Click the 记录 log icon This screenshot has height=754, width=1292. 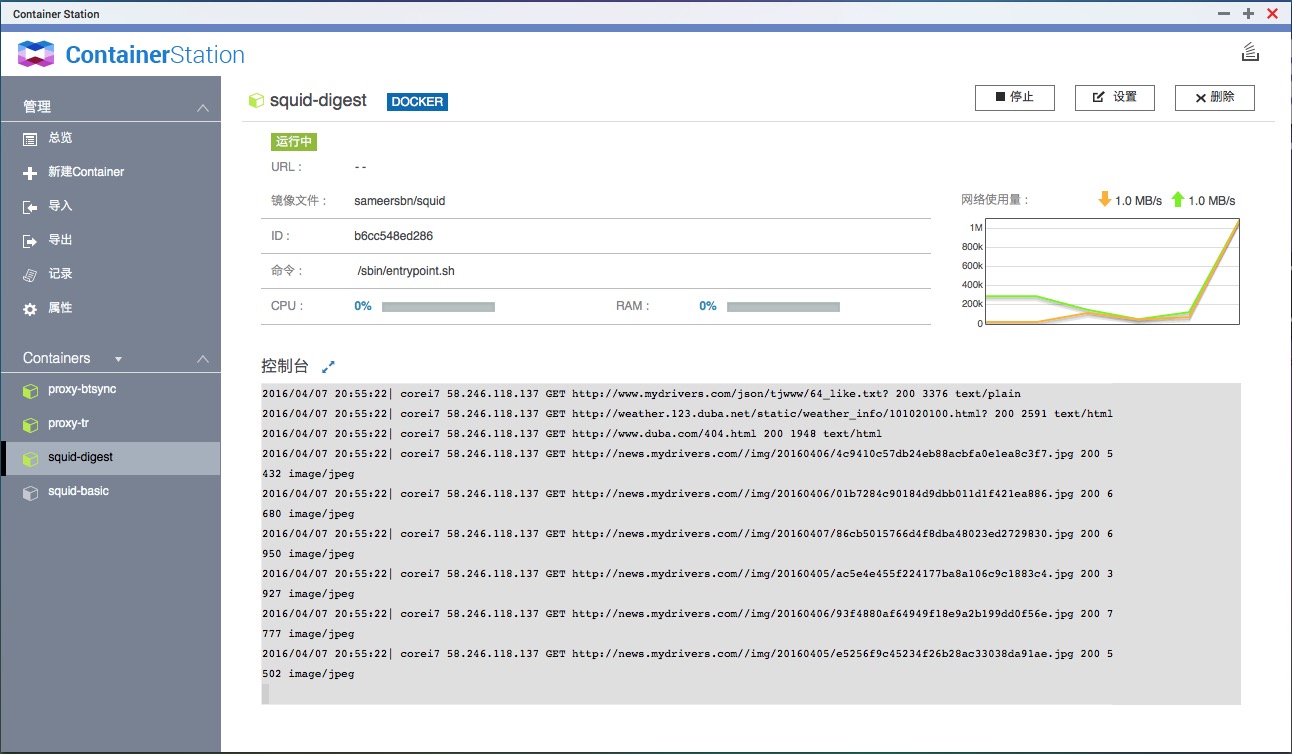(30, 275)
